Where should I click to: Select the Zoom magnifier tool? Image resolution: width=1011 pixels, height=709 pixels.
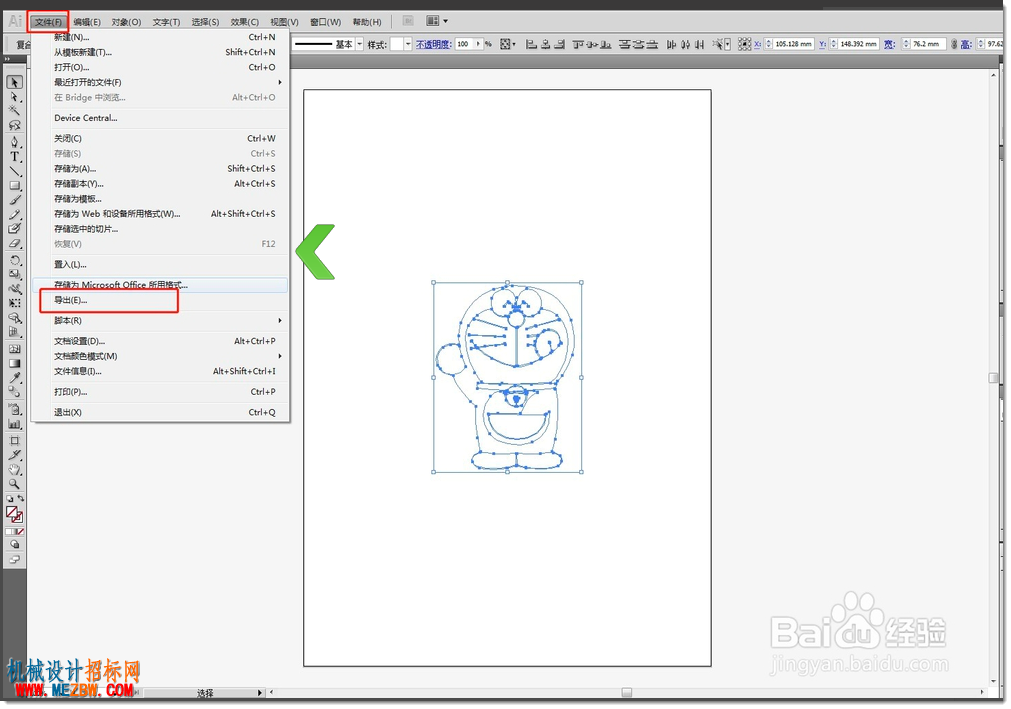coord(14,484)
